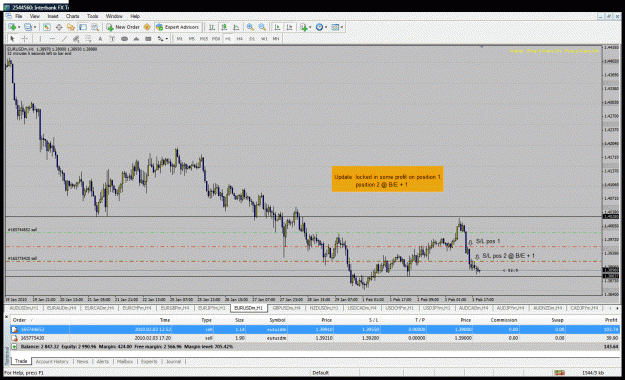The height and width of the screenshot is (380, 625).
Task: Select the Cursor arrow tool
Action: (x=12, y=39)
